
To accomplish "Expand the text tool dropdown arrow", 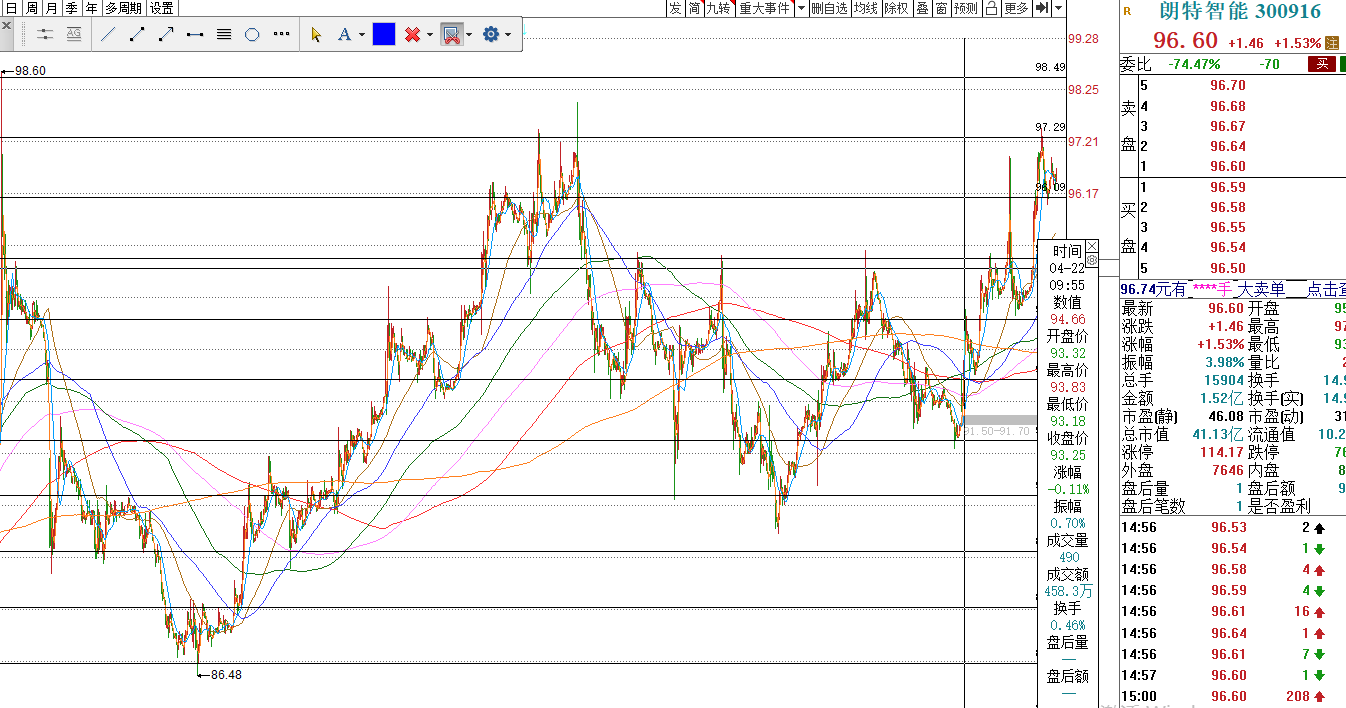I will pos(360,35).
